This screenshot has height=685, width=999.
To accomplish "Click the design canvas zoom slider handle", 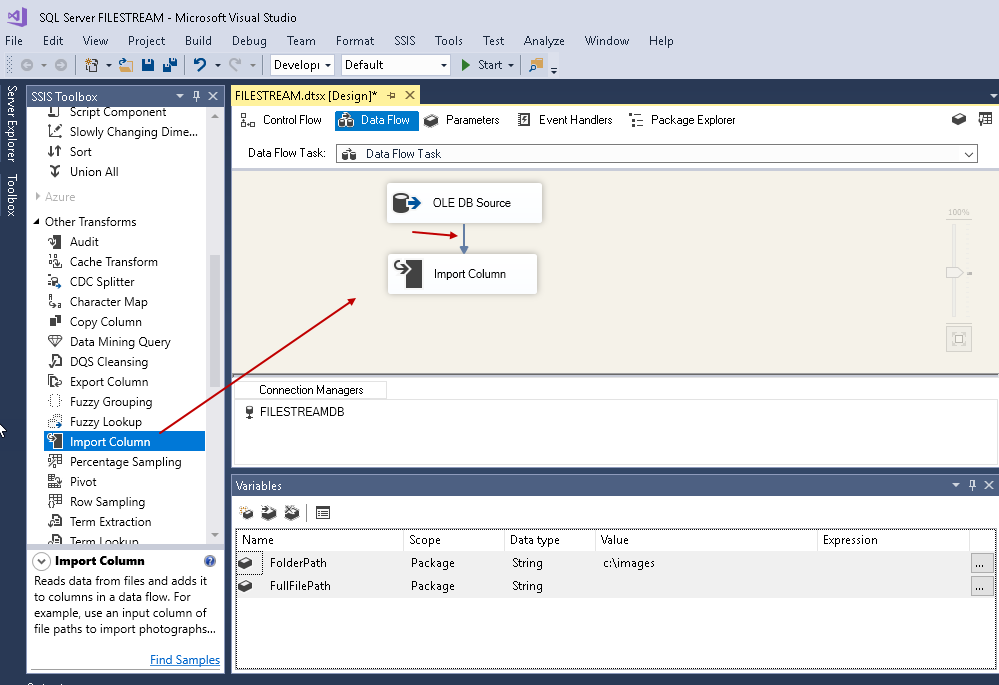I will 954,273.
